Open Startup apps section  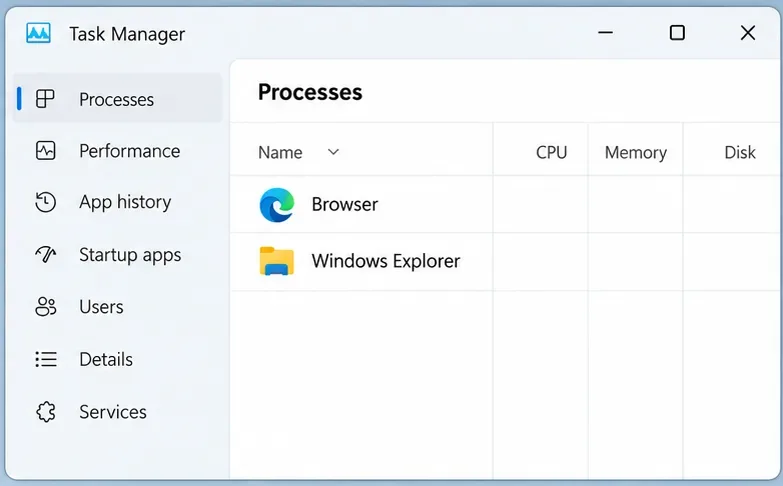tap(117, 254)
